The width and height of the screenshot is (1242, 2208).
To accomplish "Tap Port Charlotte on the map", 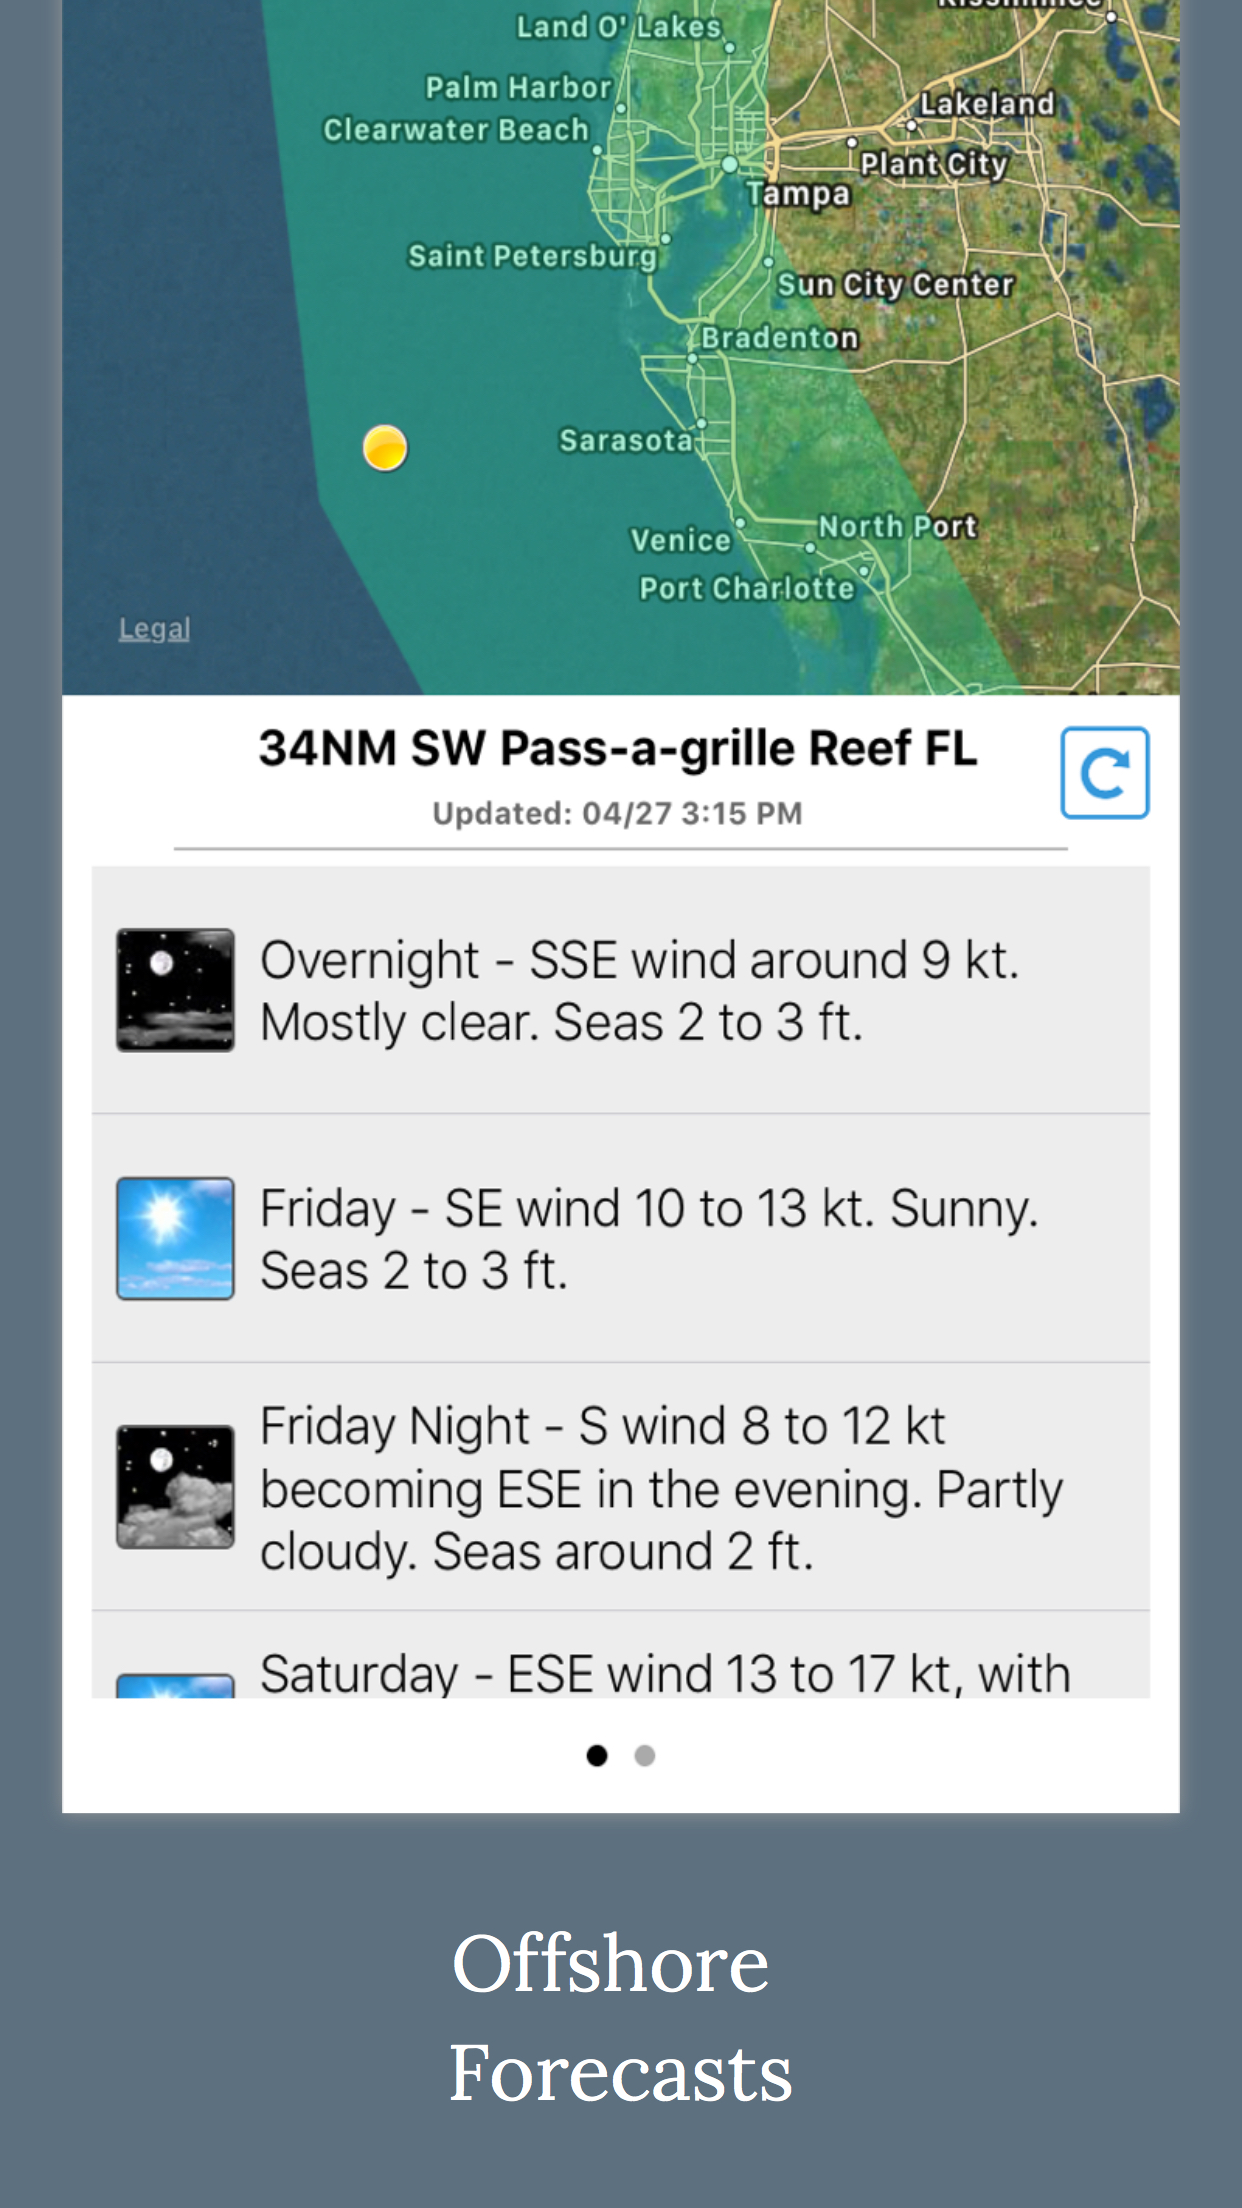I will coord(747,588).
